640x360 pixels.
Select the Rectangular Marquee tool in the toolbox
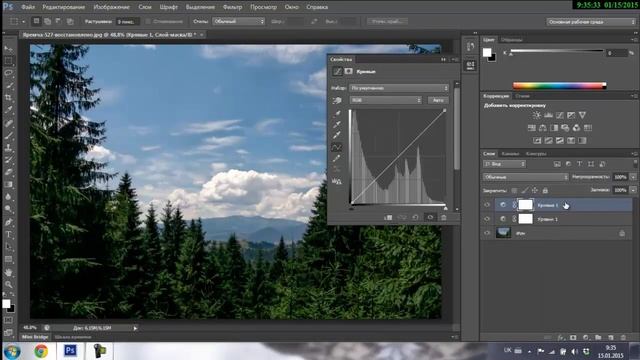point(9,61)
